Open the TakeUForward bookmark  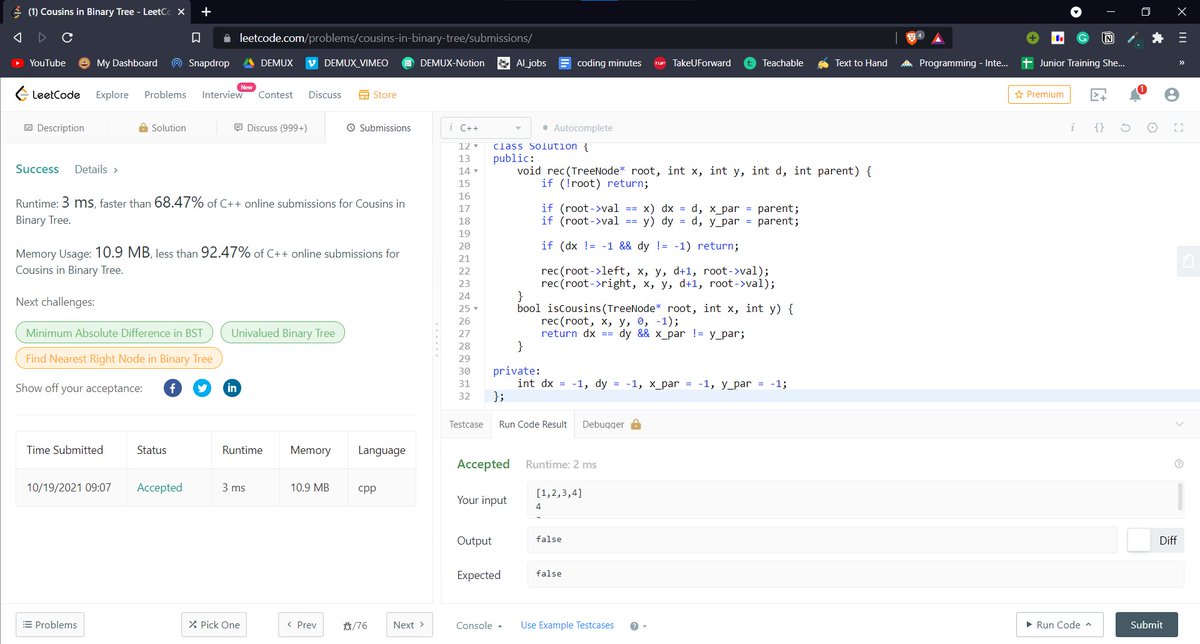coord(692,63)
